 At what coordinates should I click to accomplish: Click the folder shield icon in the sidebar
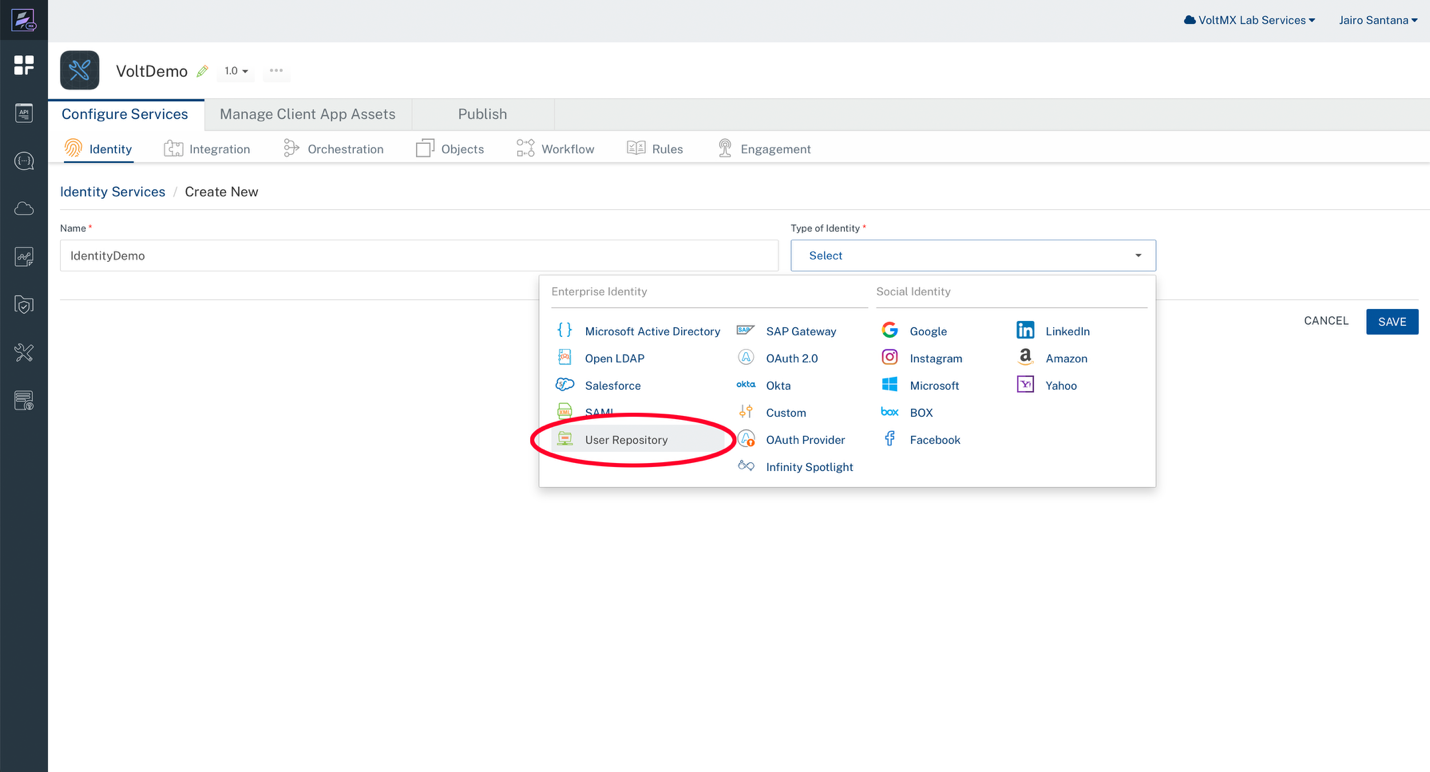coord(24,305)
